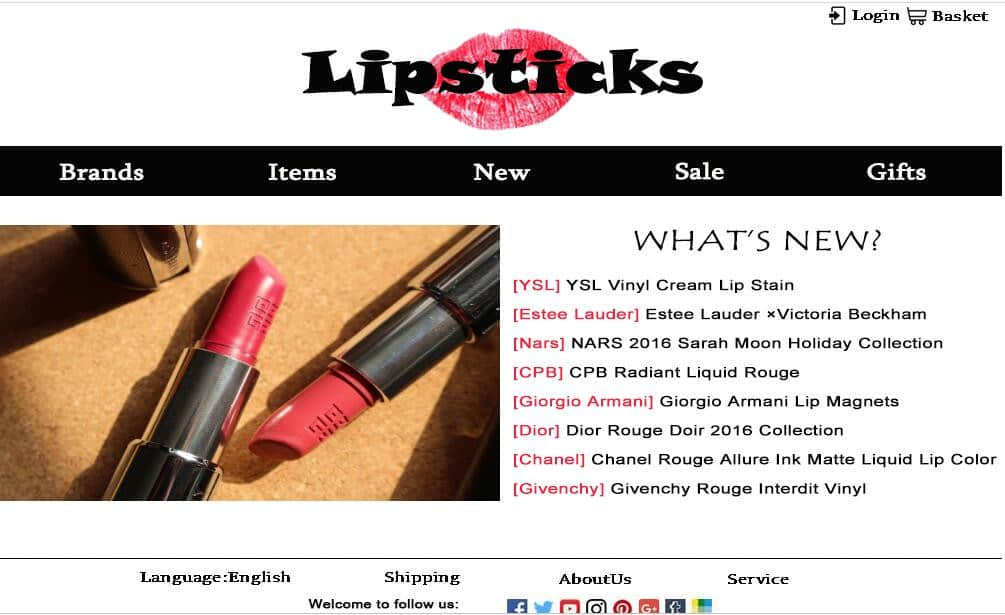Image resolution: width=1005 pixels, height=615 pixels.
Task: Open the Items menu
Action: pyautogui.click(x=302, y=172)
